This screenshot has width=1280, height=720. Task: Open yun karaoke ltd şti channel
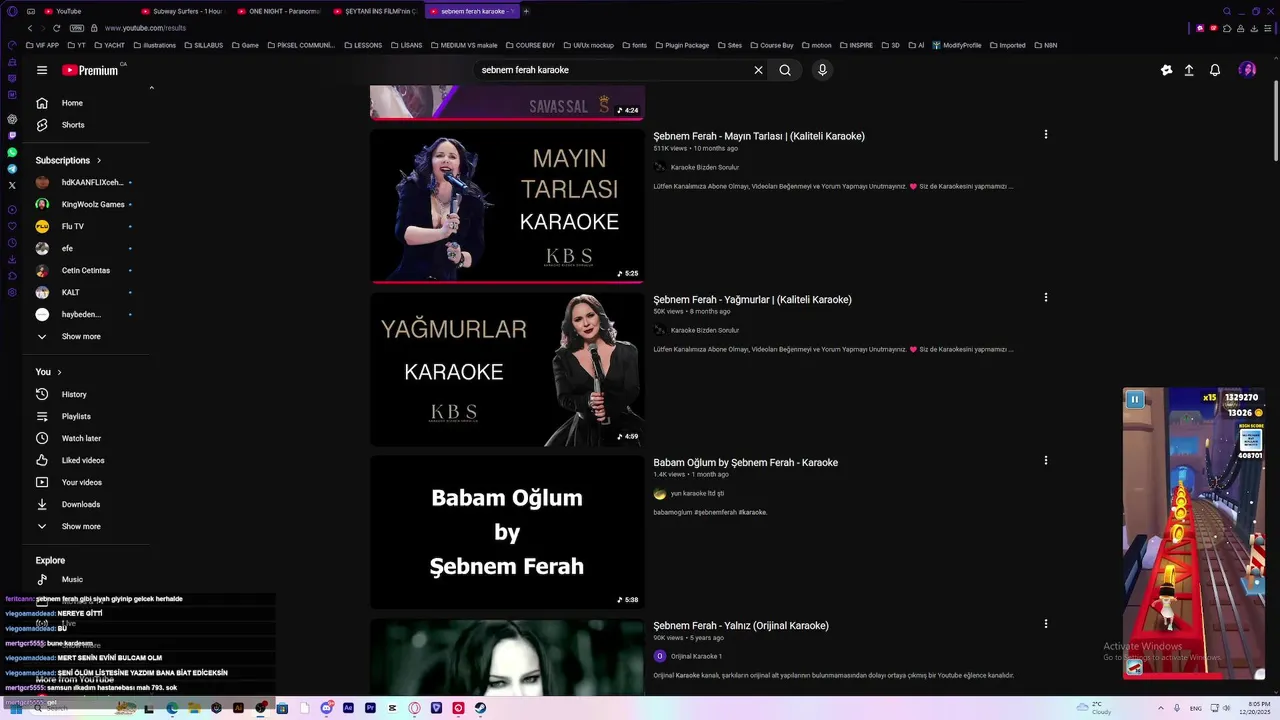(x=697, y=493)
